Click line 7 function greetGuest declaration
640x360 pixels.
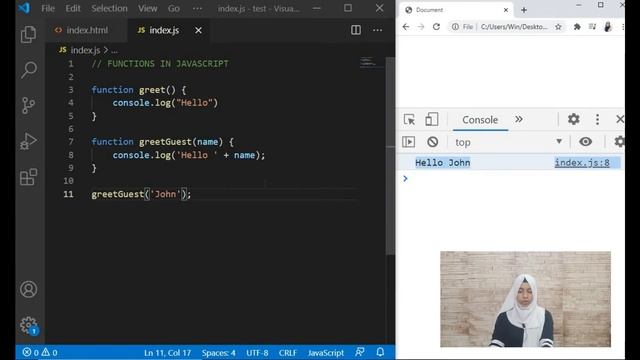[162, 142]
